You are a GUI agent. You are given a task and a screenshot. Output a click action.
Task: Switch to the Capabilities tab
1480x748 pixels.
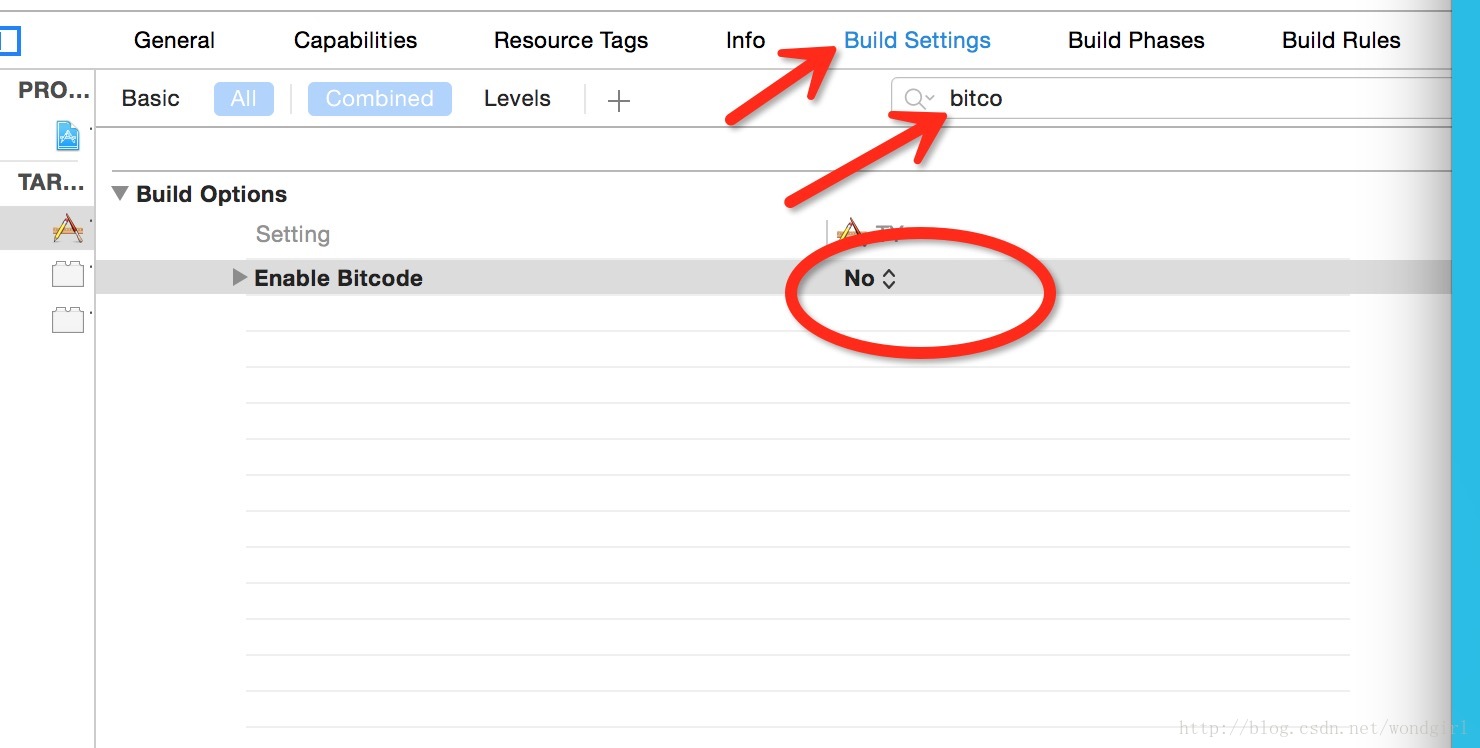tap(355, 41)
